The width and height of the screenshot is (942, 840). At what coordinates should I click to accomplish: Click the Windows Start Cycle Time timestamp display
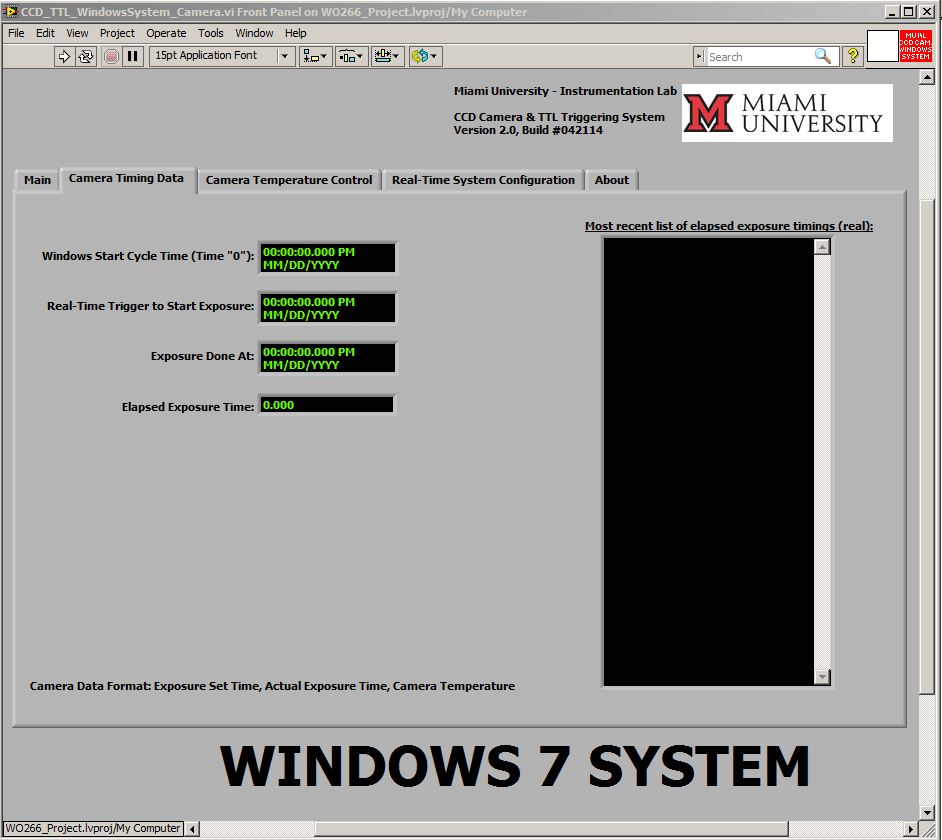327,258
